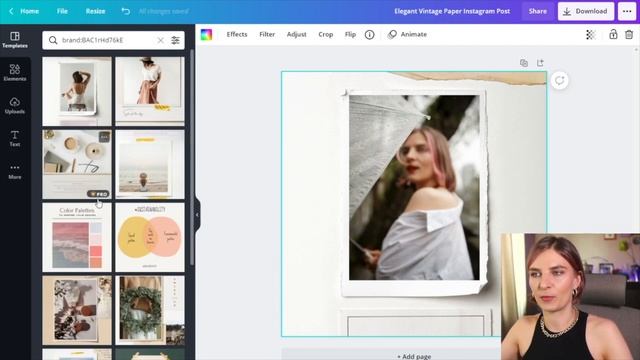Add a new page via the page-plus icon

pyautogui.click(x=540, y=63)
